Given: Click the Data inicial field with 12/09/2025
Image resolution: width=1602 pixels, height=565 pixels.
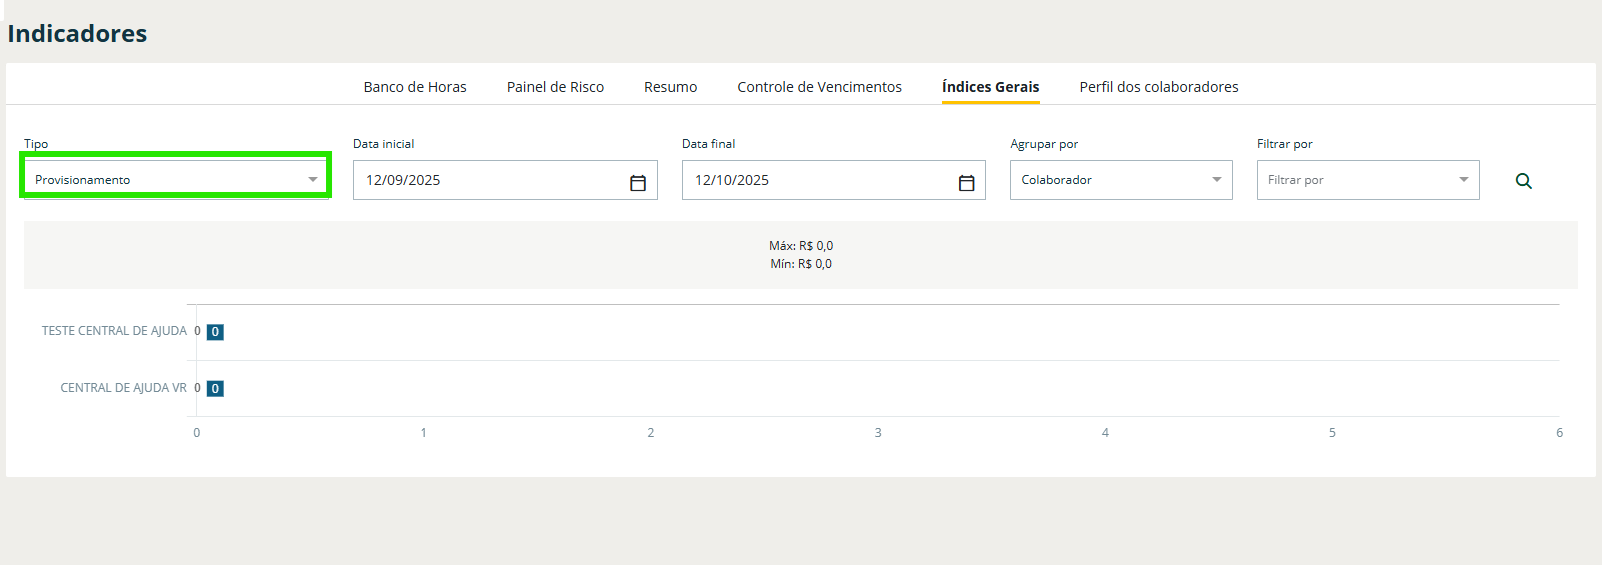Looking at the screenshot, I should tap(490, 180).
